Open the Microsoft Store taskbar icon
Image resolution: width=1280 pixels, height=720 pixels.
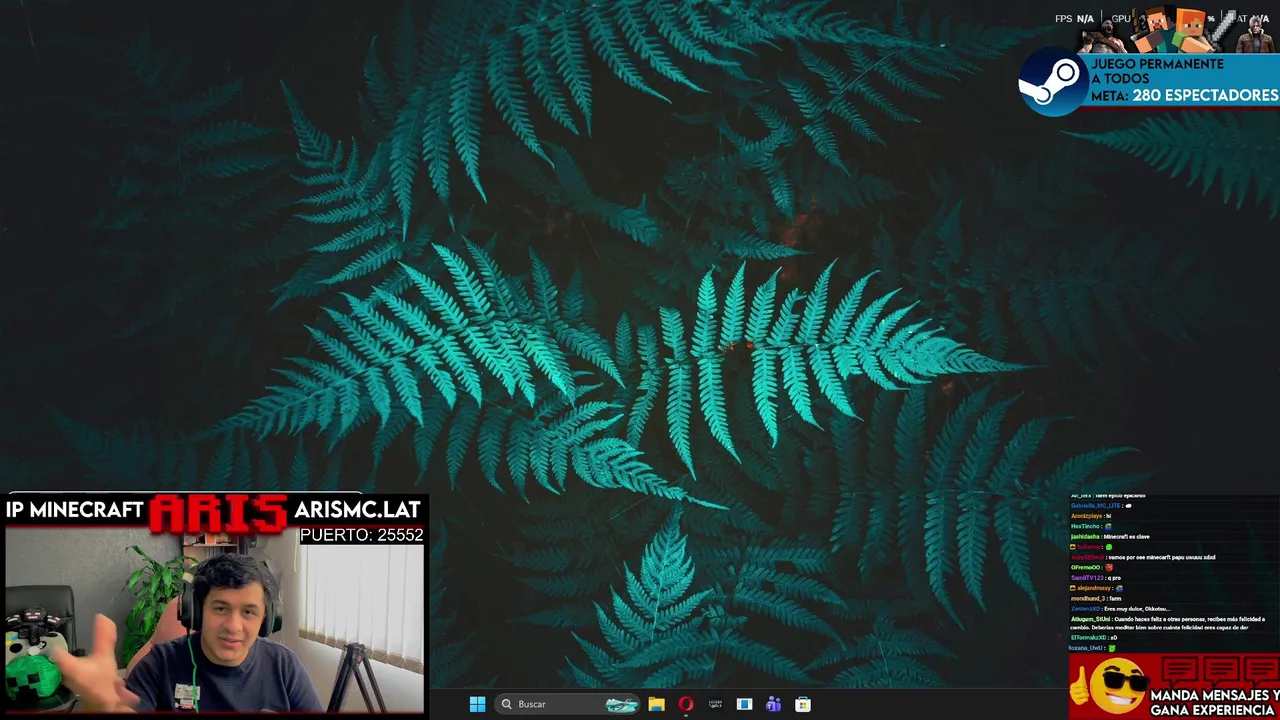[802, 704]
